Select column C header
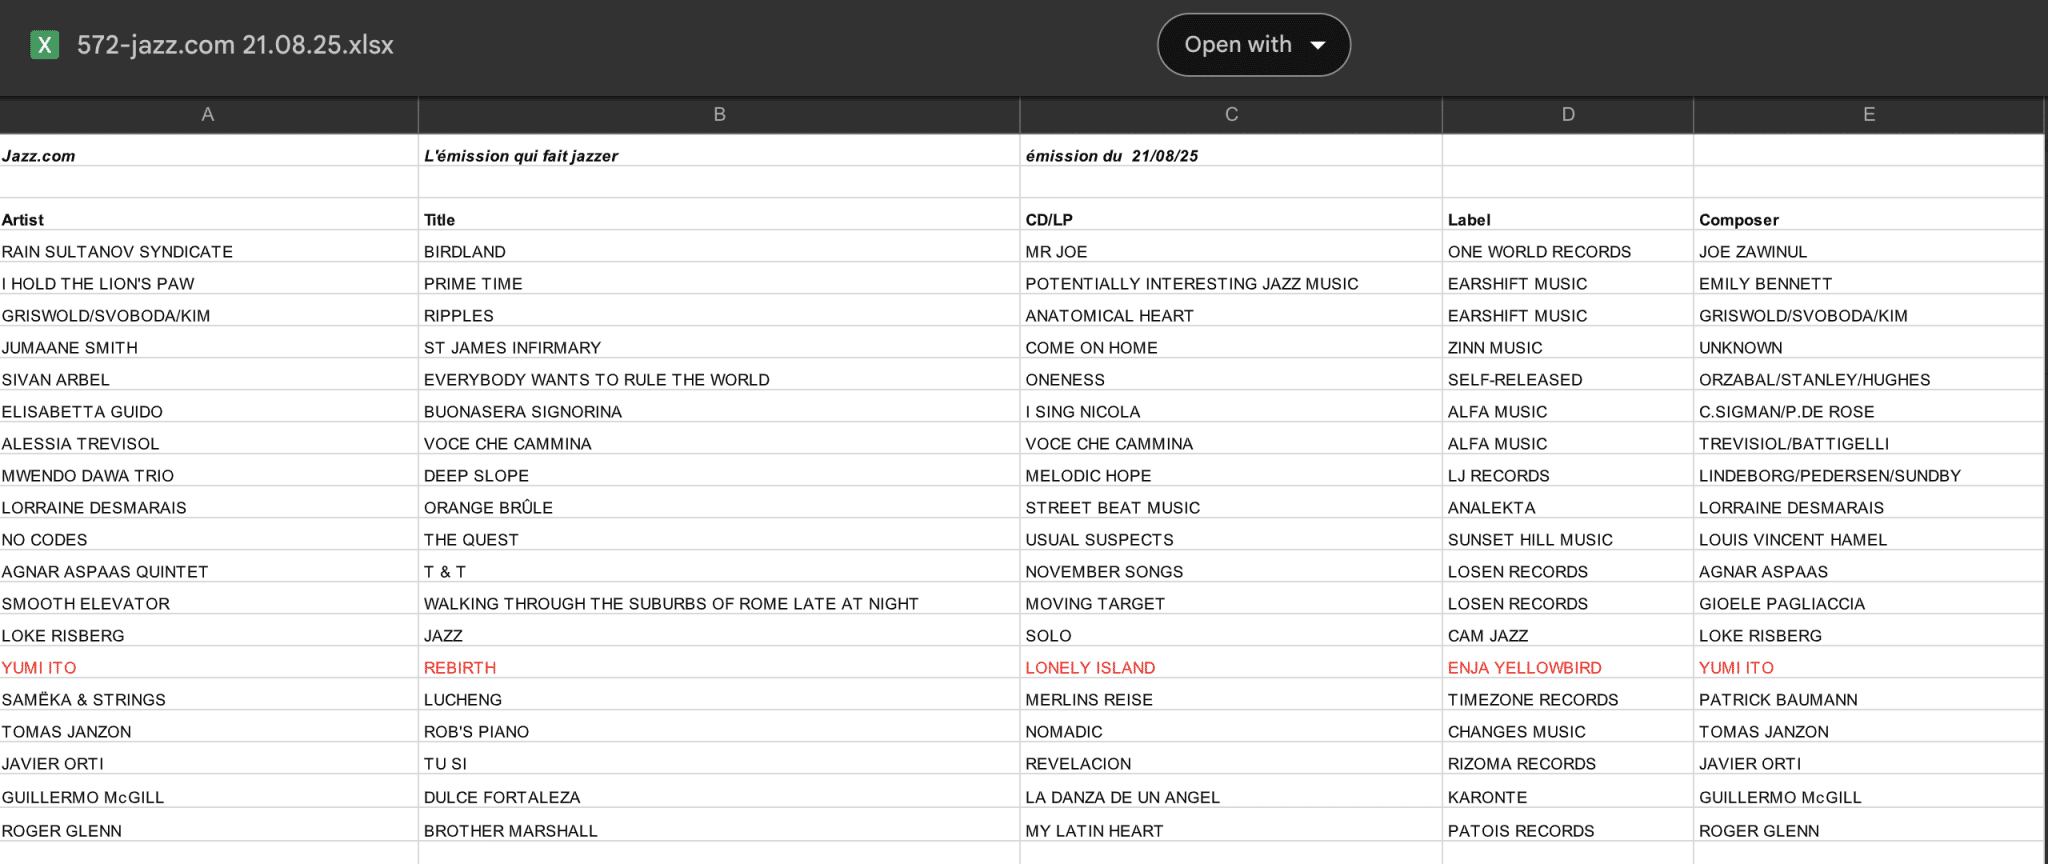This screenshot has width=2048, height=864. [x=1231, y=115]
